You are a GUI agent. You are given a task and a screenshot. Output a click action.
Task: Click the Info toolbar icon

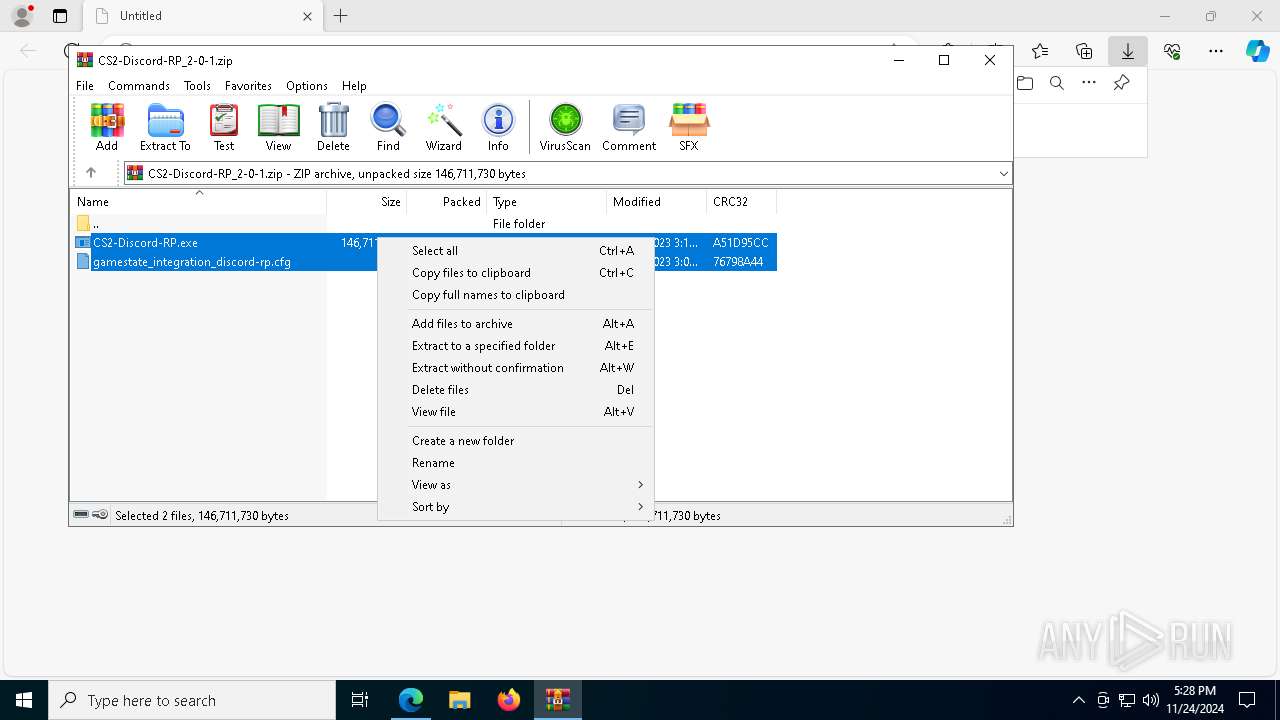coord(498,127)
